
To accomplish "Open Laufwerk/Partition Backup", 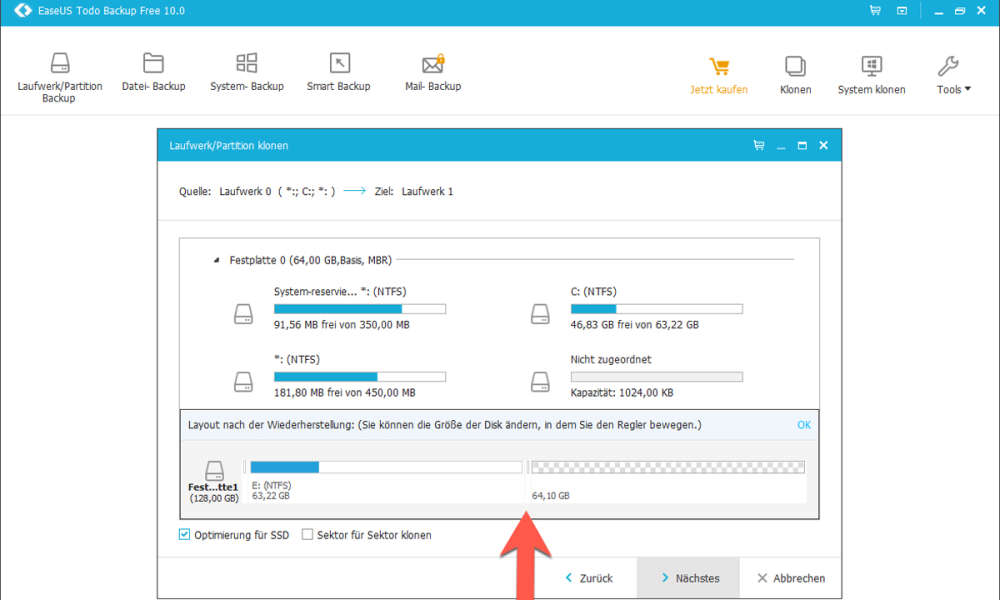I will pos(59,77).
